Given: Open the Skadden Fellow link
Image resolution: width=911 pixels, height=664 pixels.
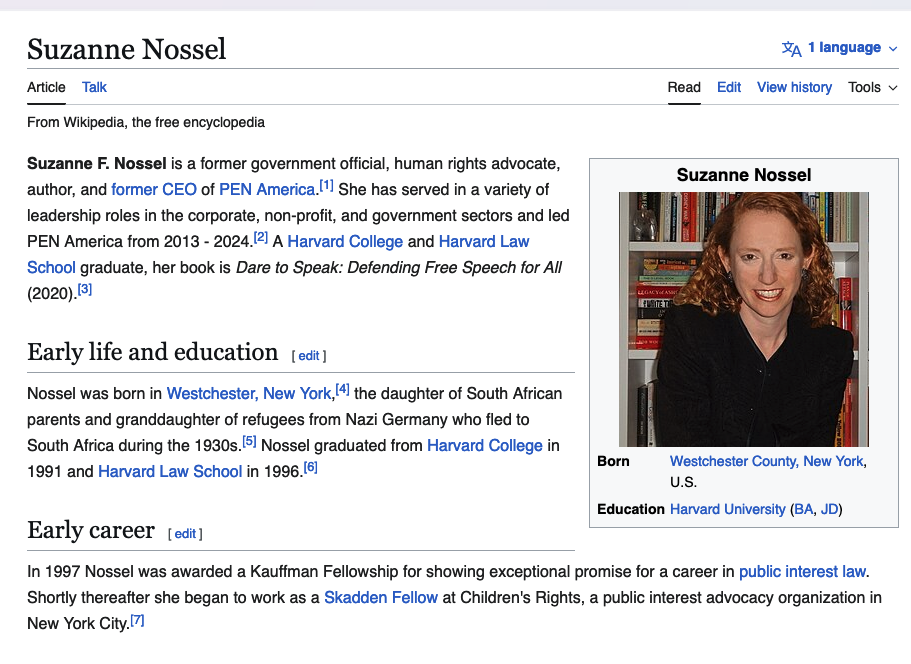Looking at the screenshot, I should point(381,597).
